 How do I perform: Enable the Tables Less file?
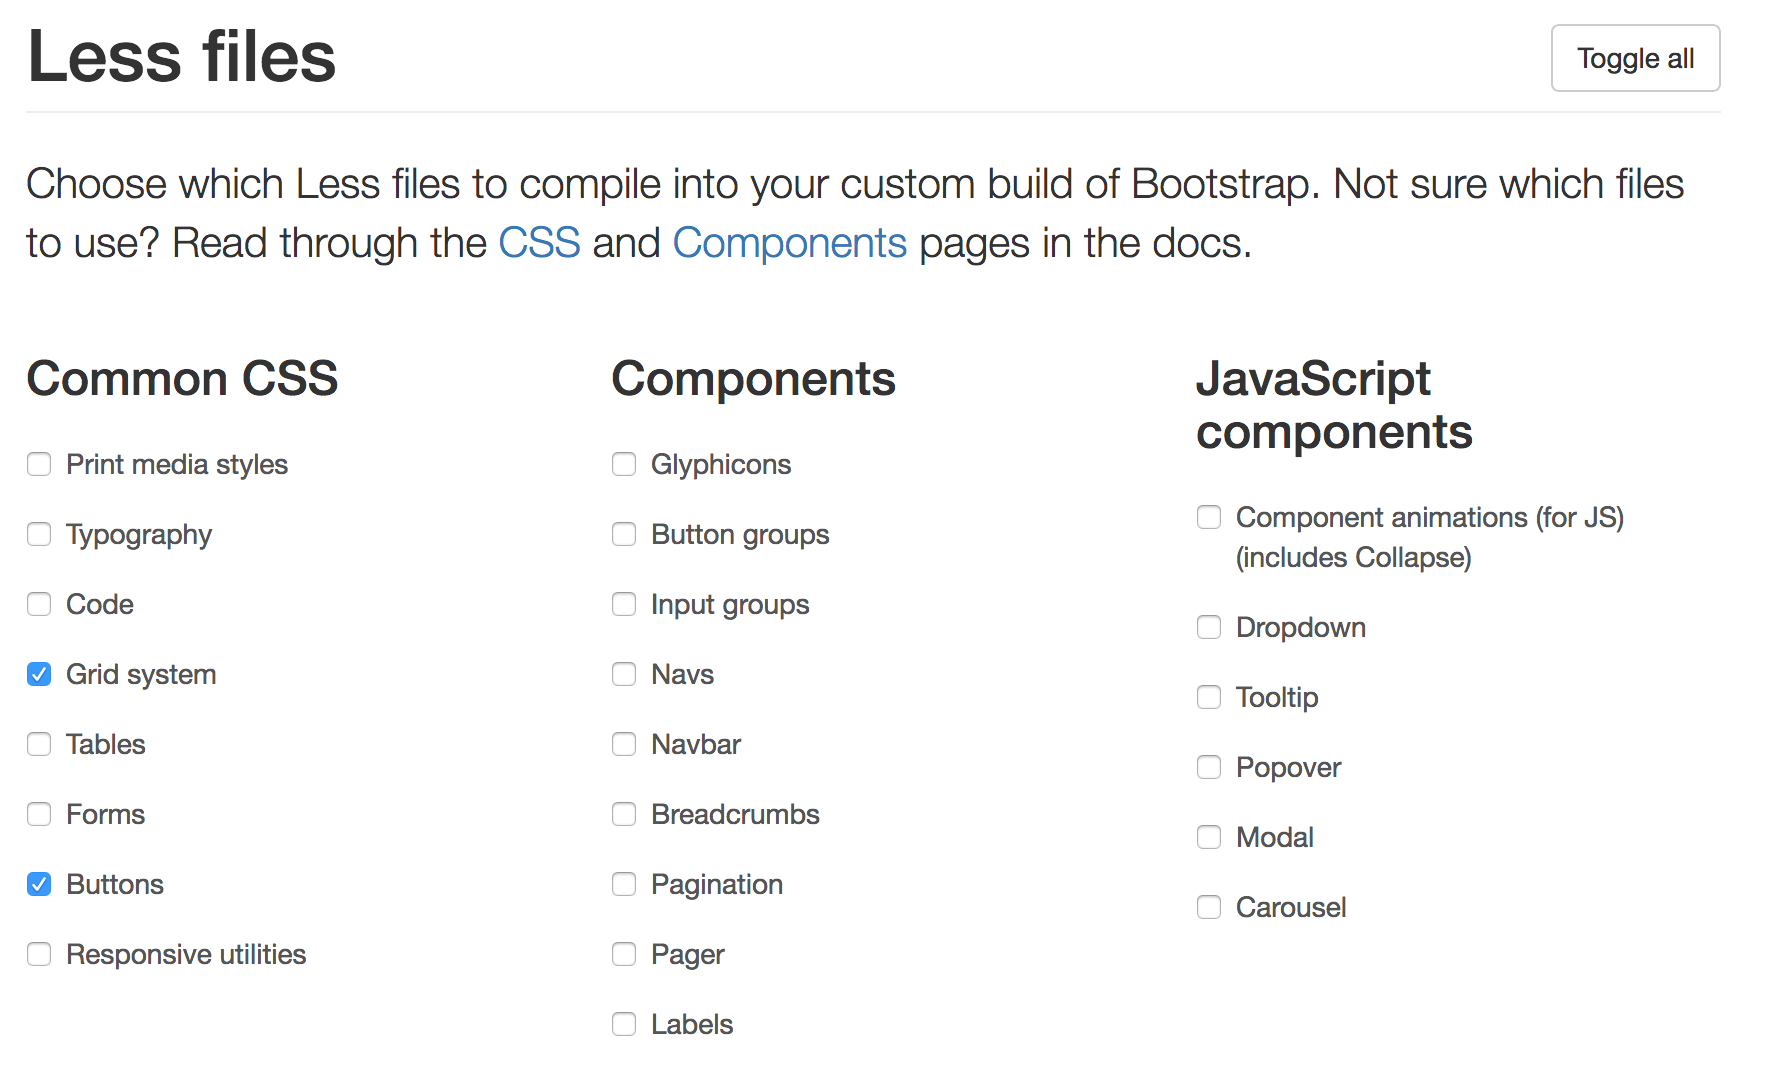[x=38, y=744]
